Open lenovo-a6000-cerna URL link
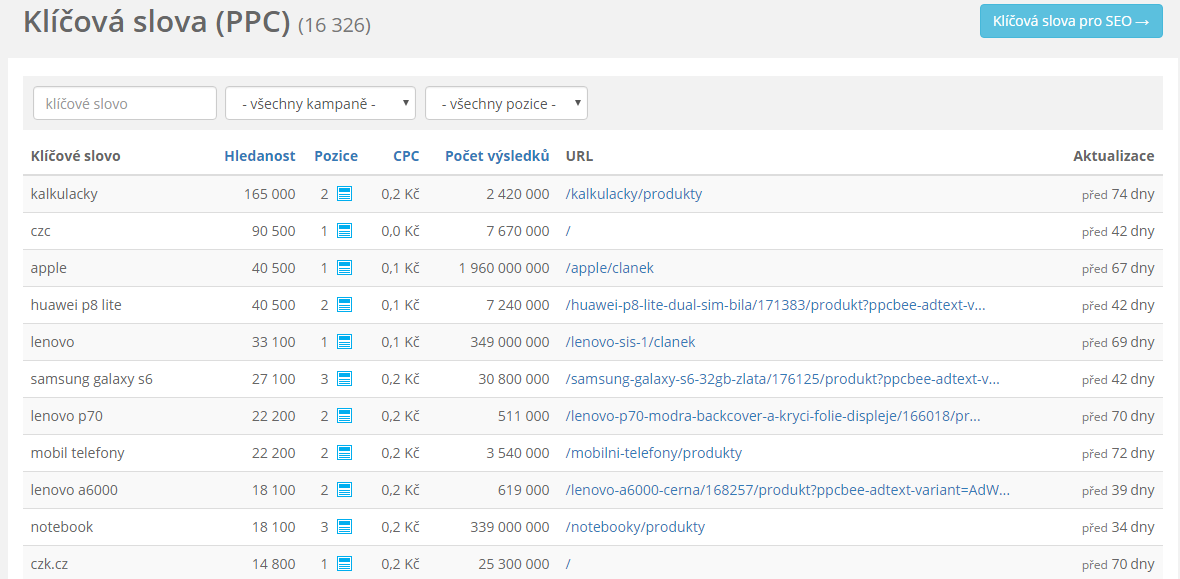The image size is (1180, 579). [x=787, y=490]
